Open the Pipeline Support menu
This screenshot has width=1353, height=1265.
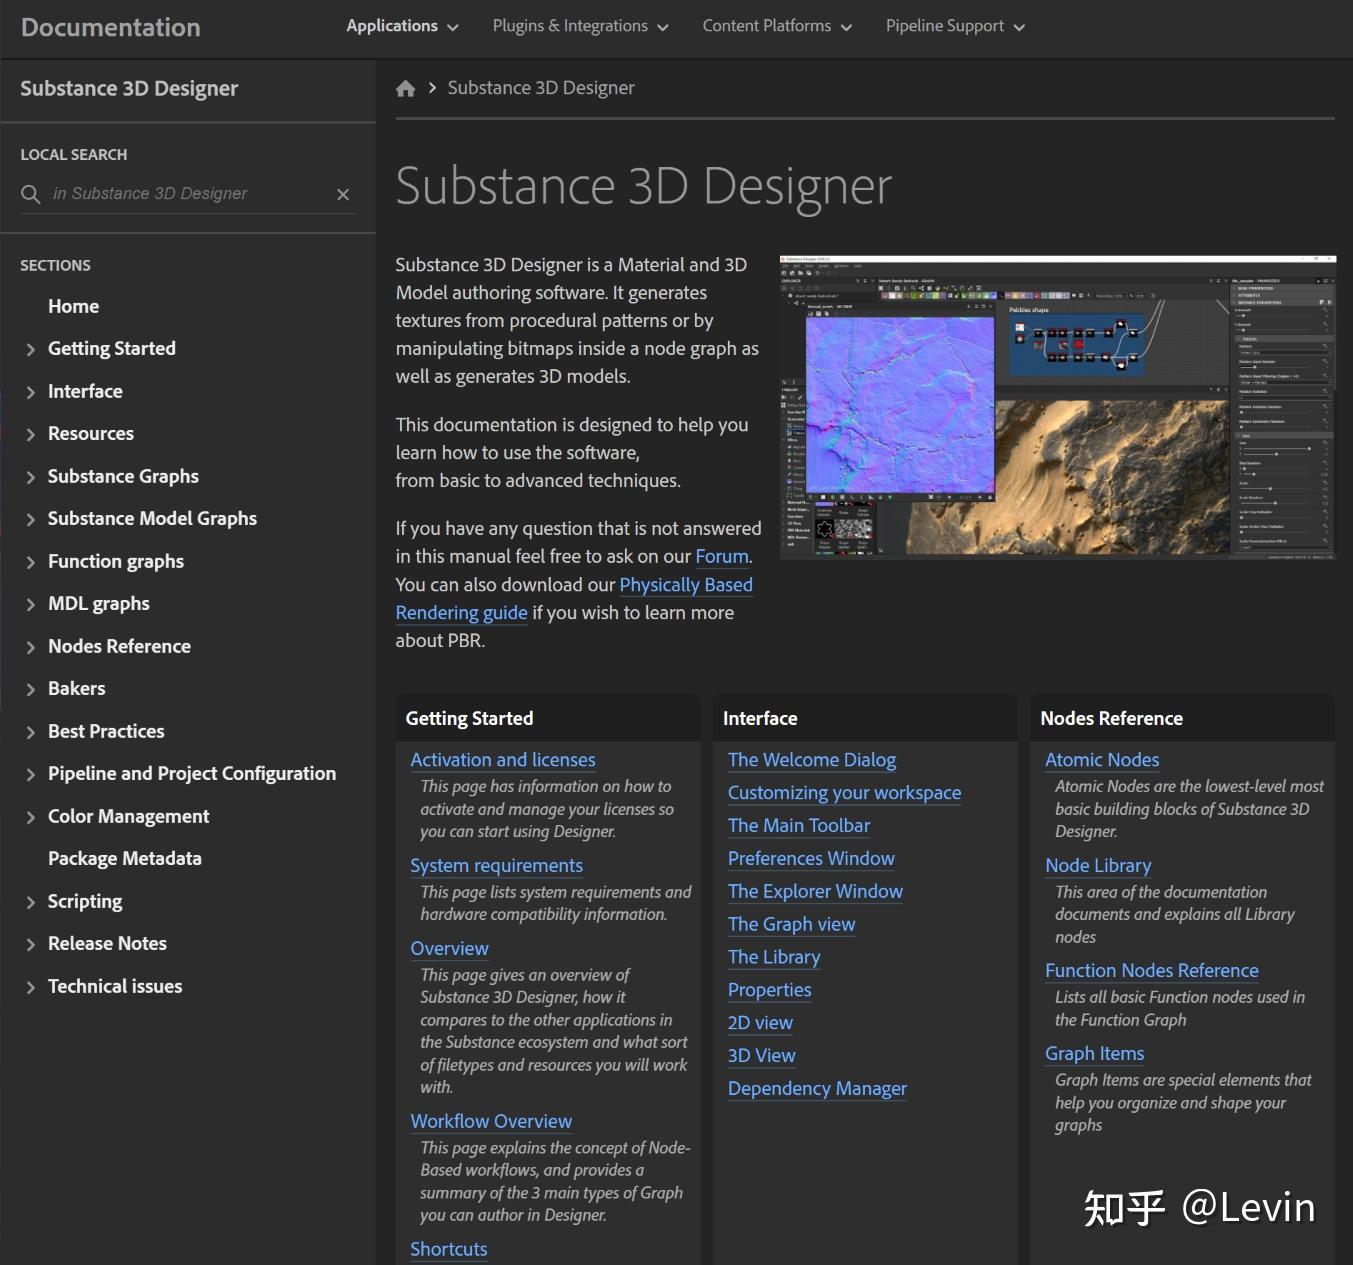(x=955, y=26)
